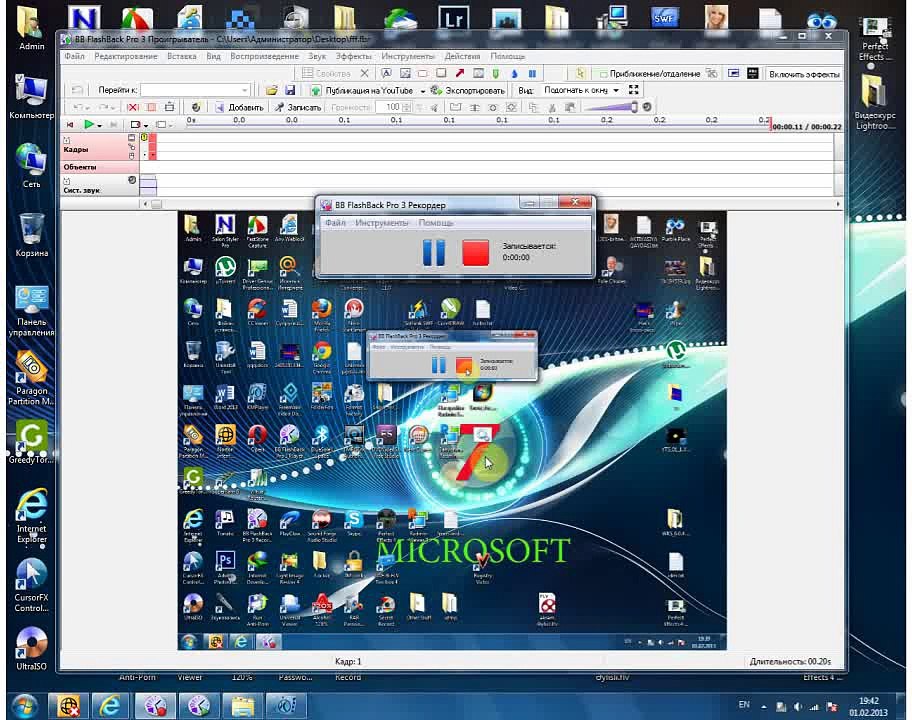Click the red playhead marker on the timeline
Viewport: 912px width, 720px height.
[771, 124]
